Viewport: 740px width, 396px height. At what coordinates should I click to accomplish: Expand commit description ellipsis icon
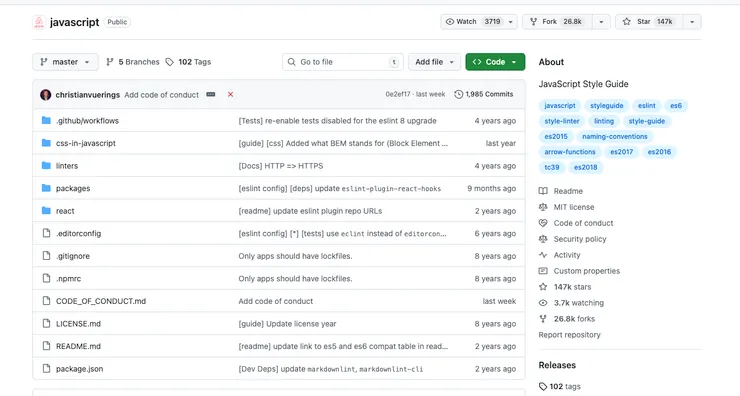point(210,94)
